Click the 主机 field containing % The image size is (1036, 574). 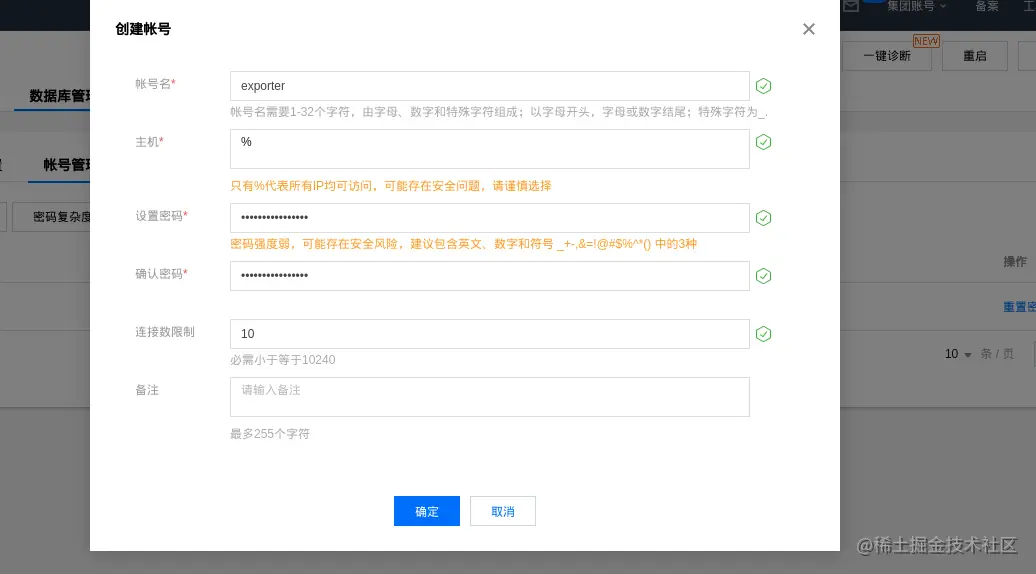pos(490,149)
